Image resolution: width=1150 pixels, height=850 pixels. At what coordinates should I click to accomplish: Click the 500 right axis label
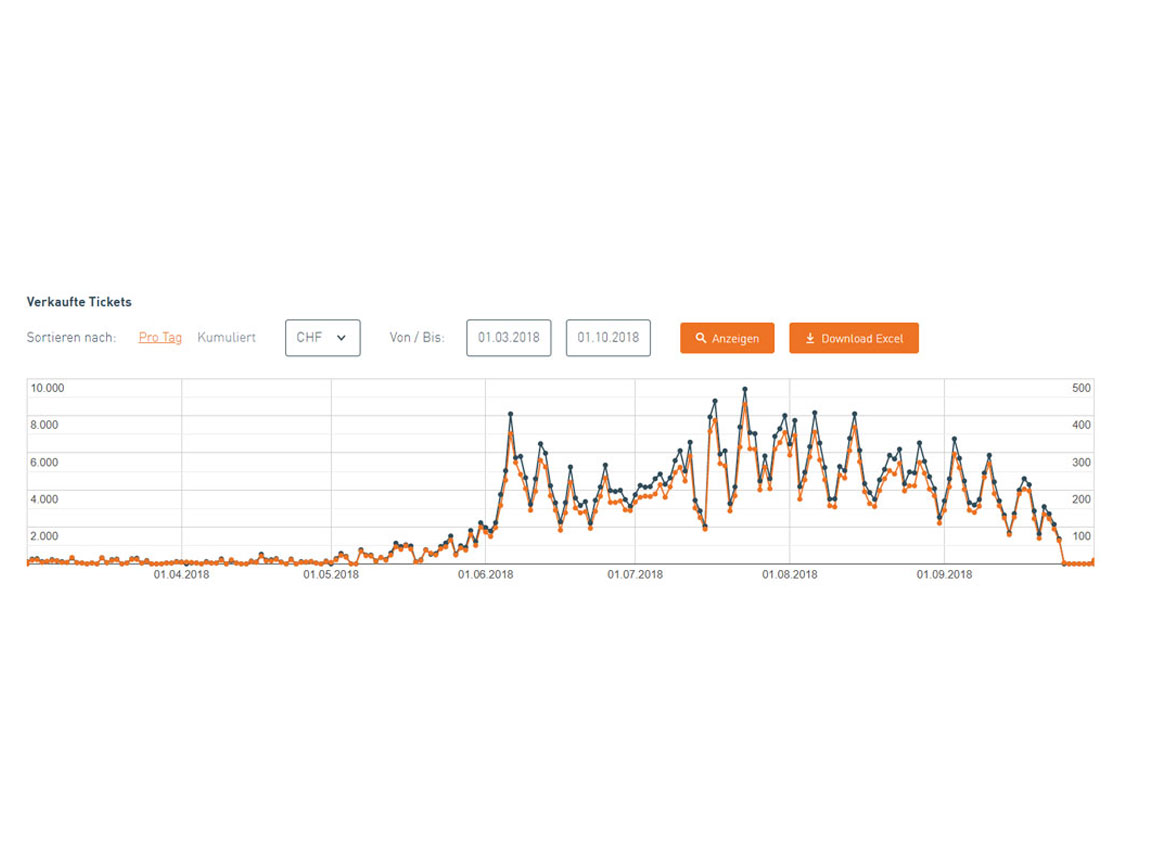point(1081,388)
